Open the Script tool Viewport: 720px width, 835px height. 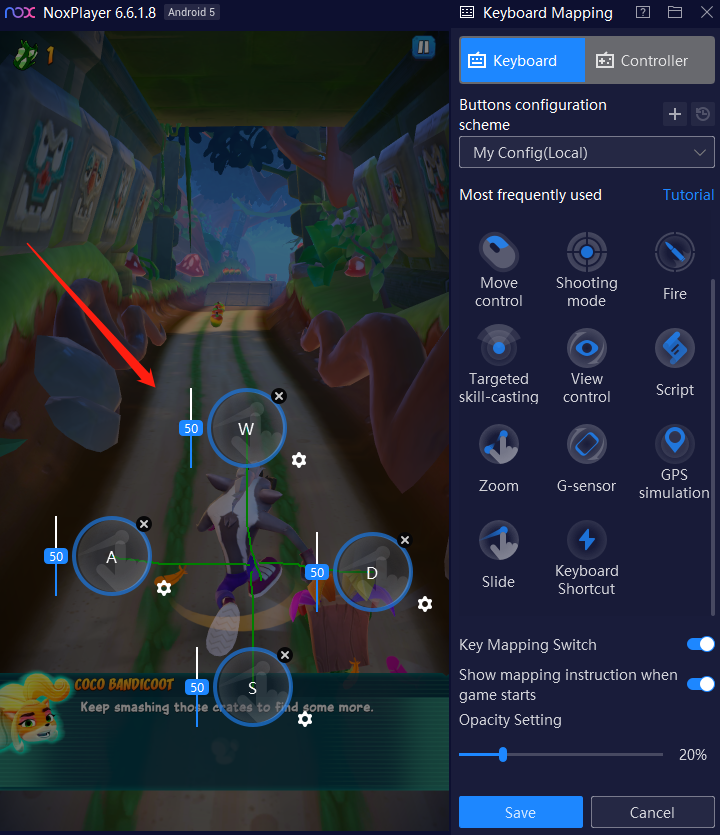coord(674,363)
